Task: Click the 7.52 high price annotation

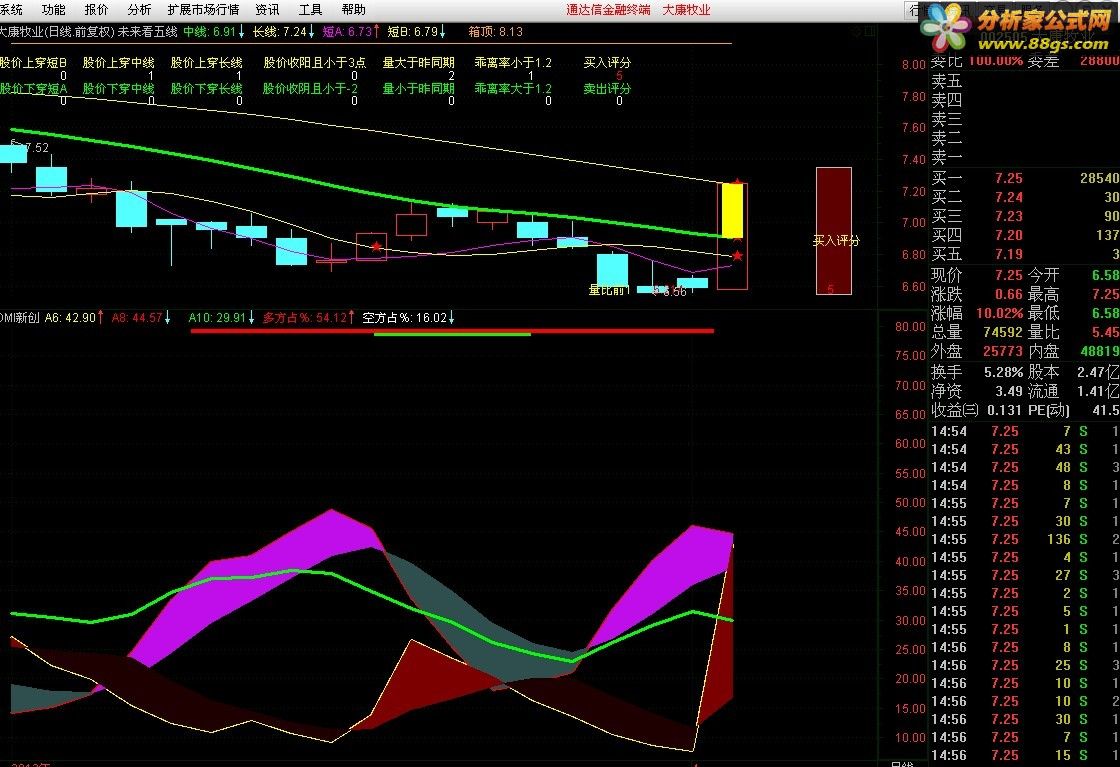Action: 37,148
